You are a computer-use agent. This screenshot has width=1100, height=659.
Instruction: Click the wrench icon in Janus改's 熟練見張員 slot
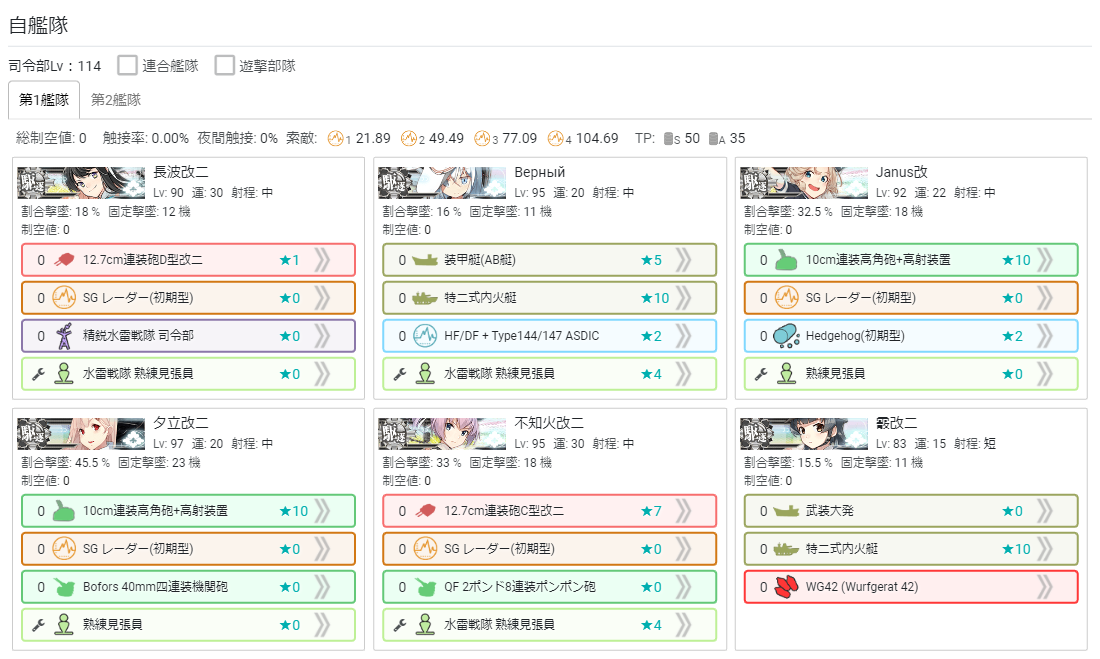pos(761,374)
